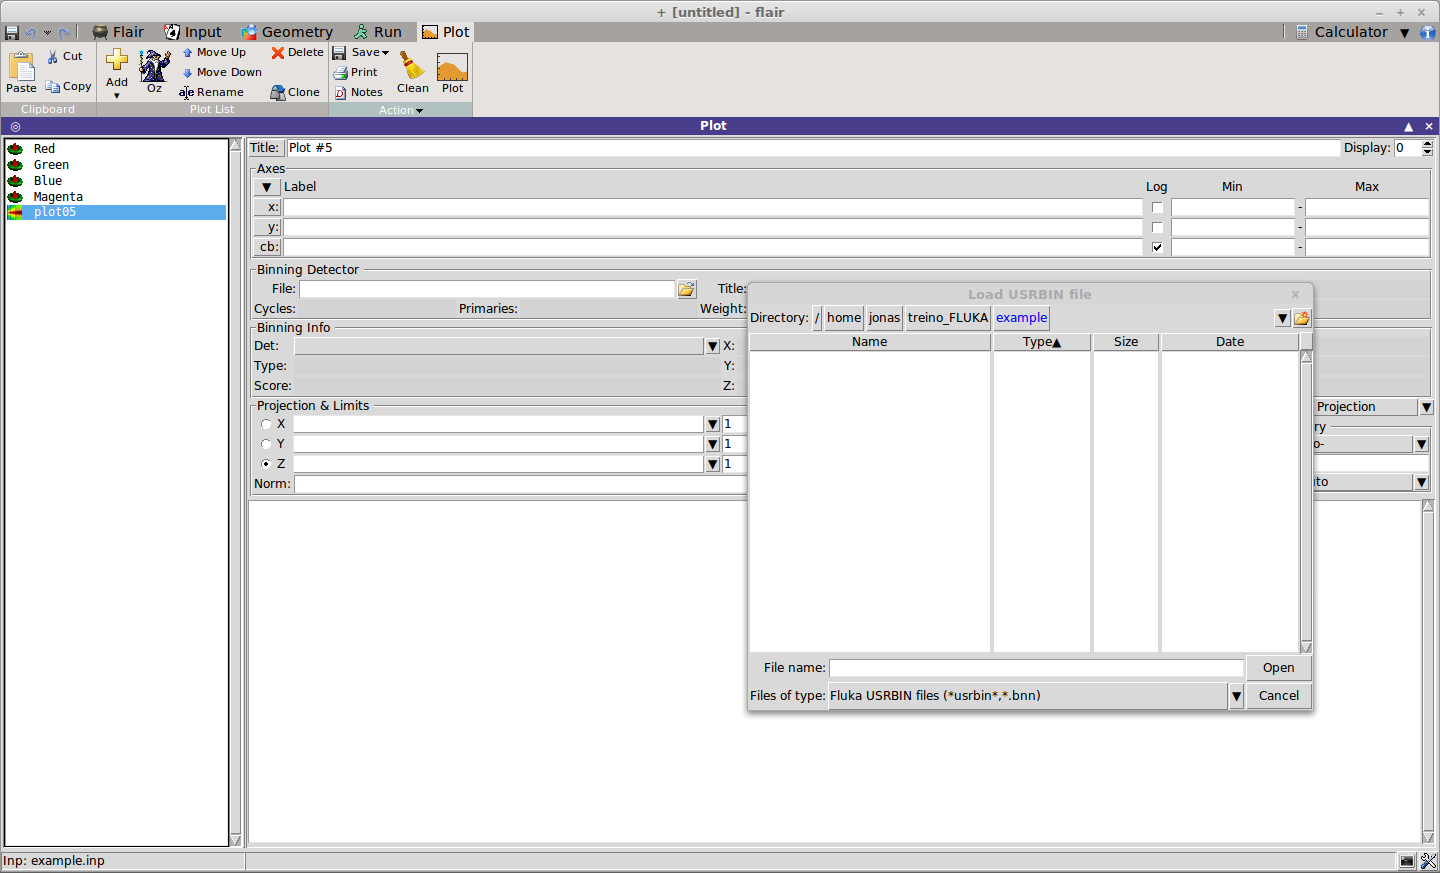The image size is (1440, 873).
Task: Open the X projection limits dropdown
Action: [x=712, y=424]
